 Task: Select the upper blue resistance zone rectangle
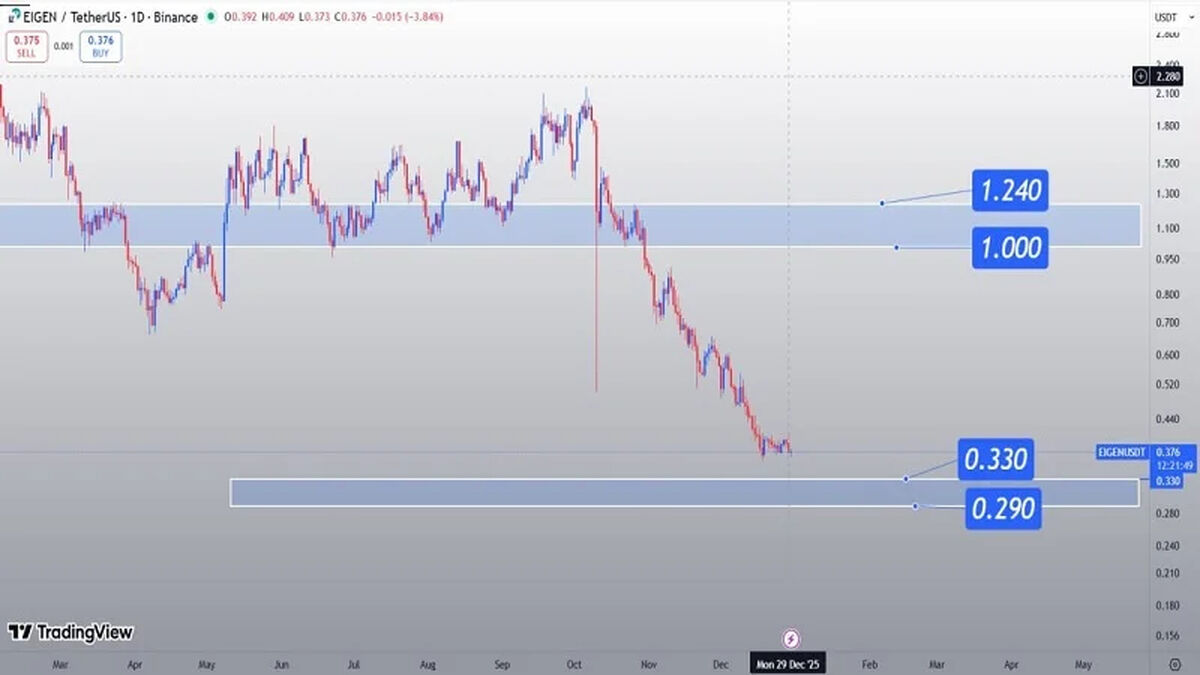570,225
